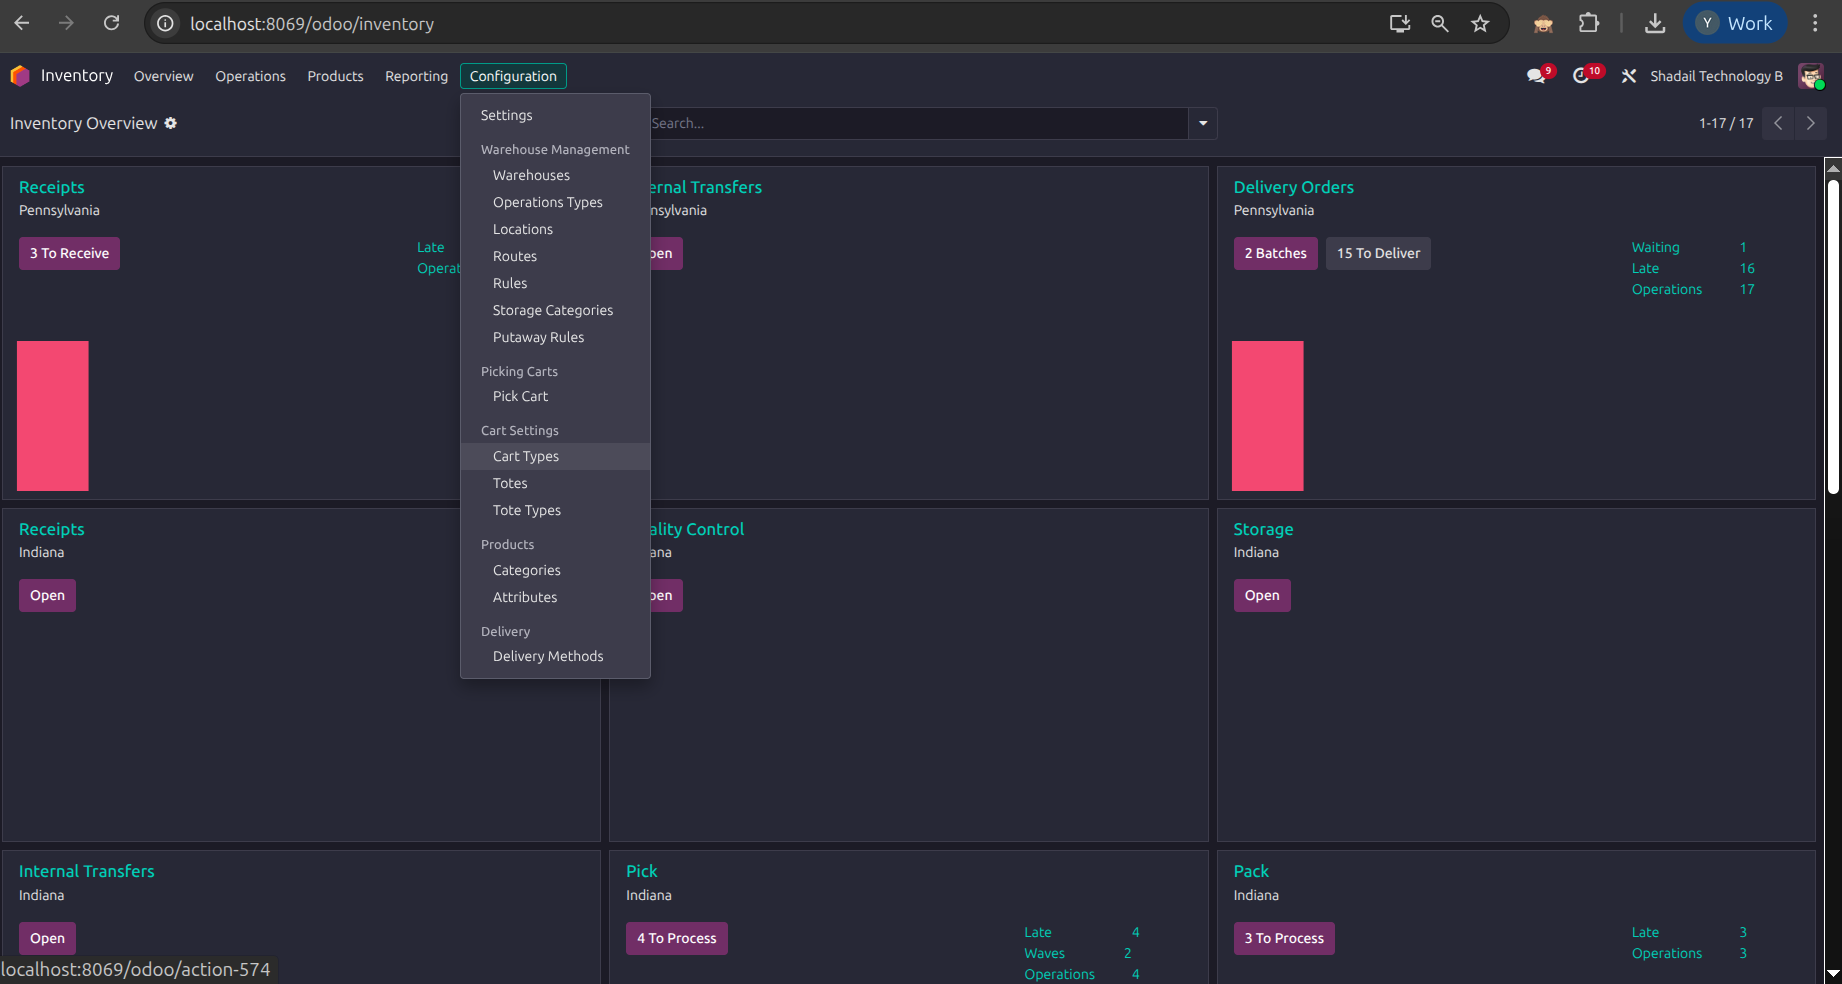Click the Search input field
The width and height of the screenshot is (1842, 984).
[917, 123]
